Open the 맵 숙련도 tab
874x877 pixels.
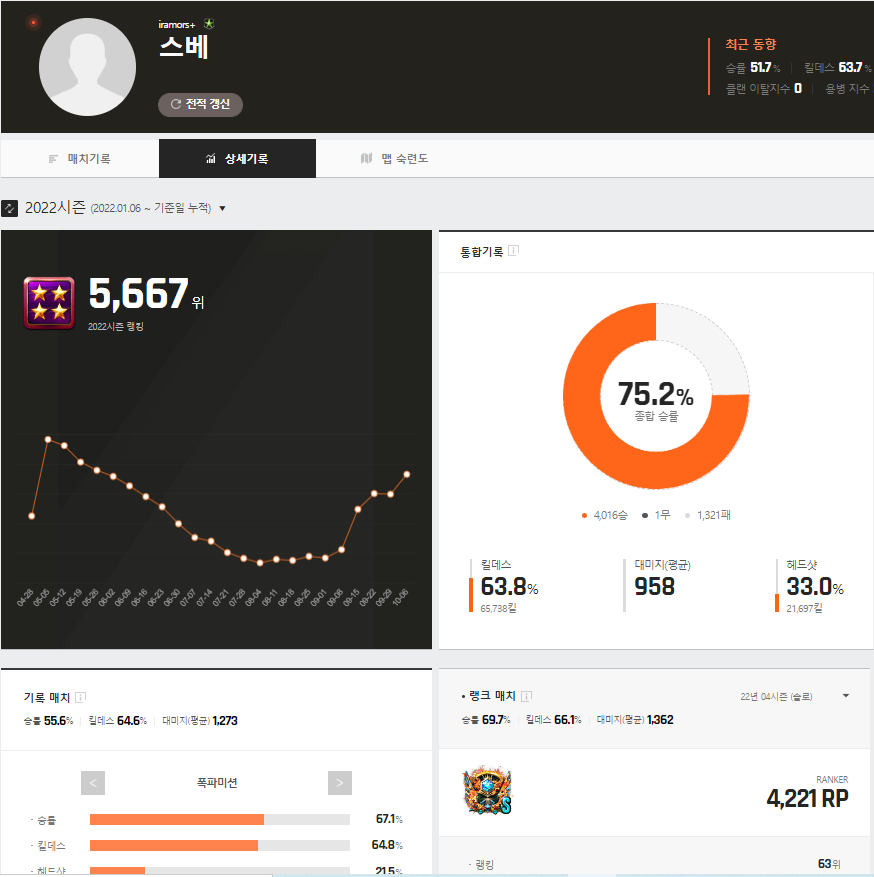(x=395, y=158)
